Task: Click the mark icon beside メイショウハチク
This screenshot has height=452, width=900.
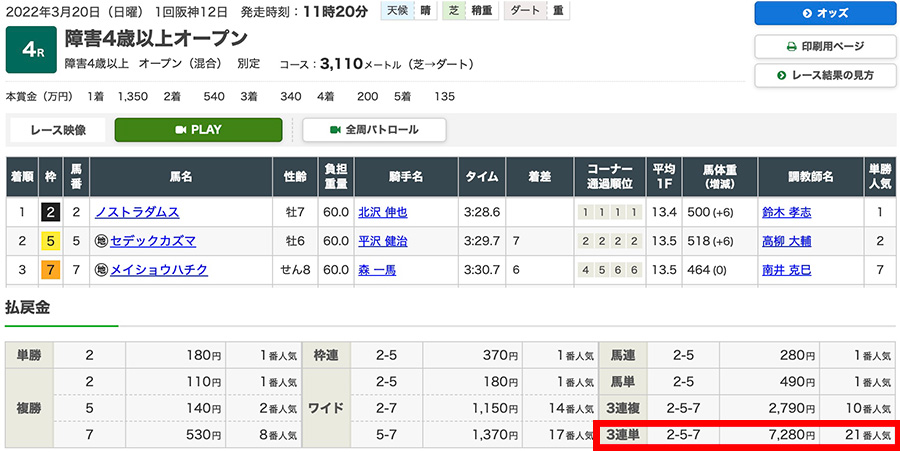Action: (101, 270)
